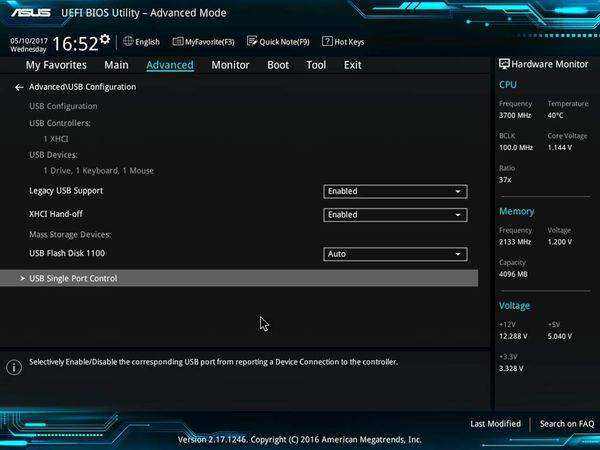600x450 pixels.
Task: Select the Advanced tab
Action: pyautogui.click(x=170, y=65)
